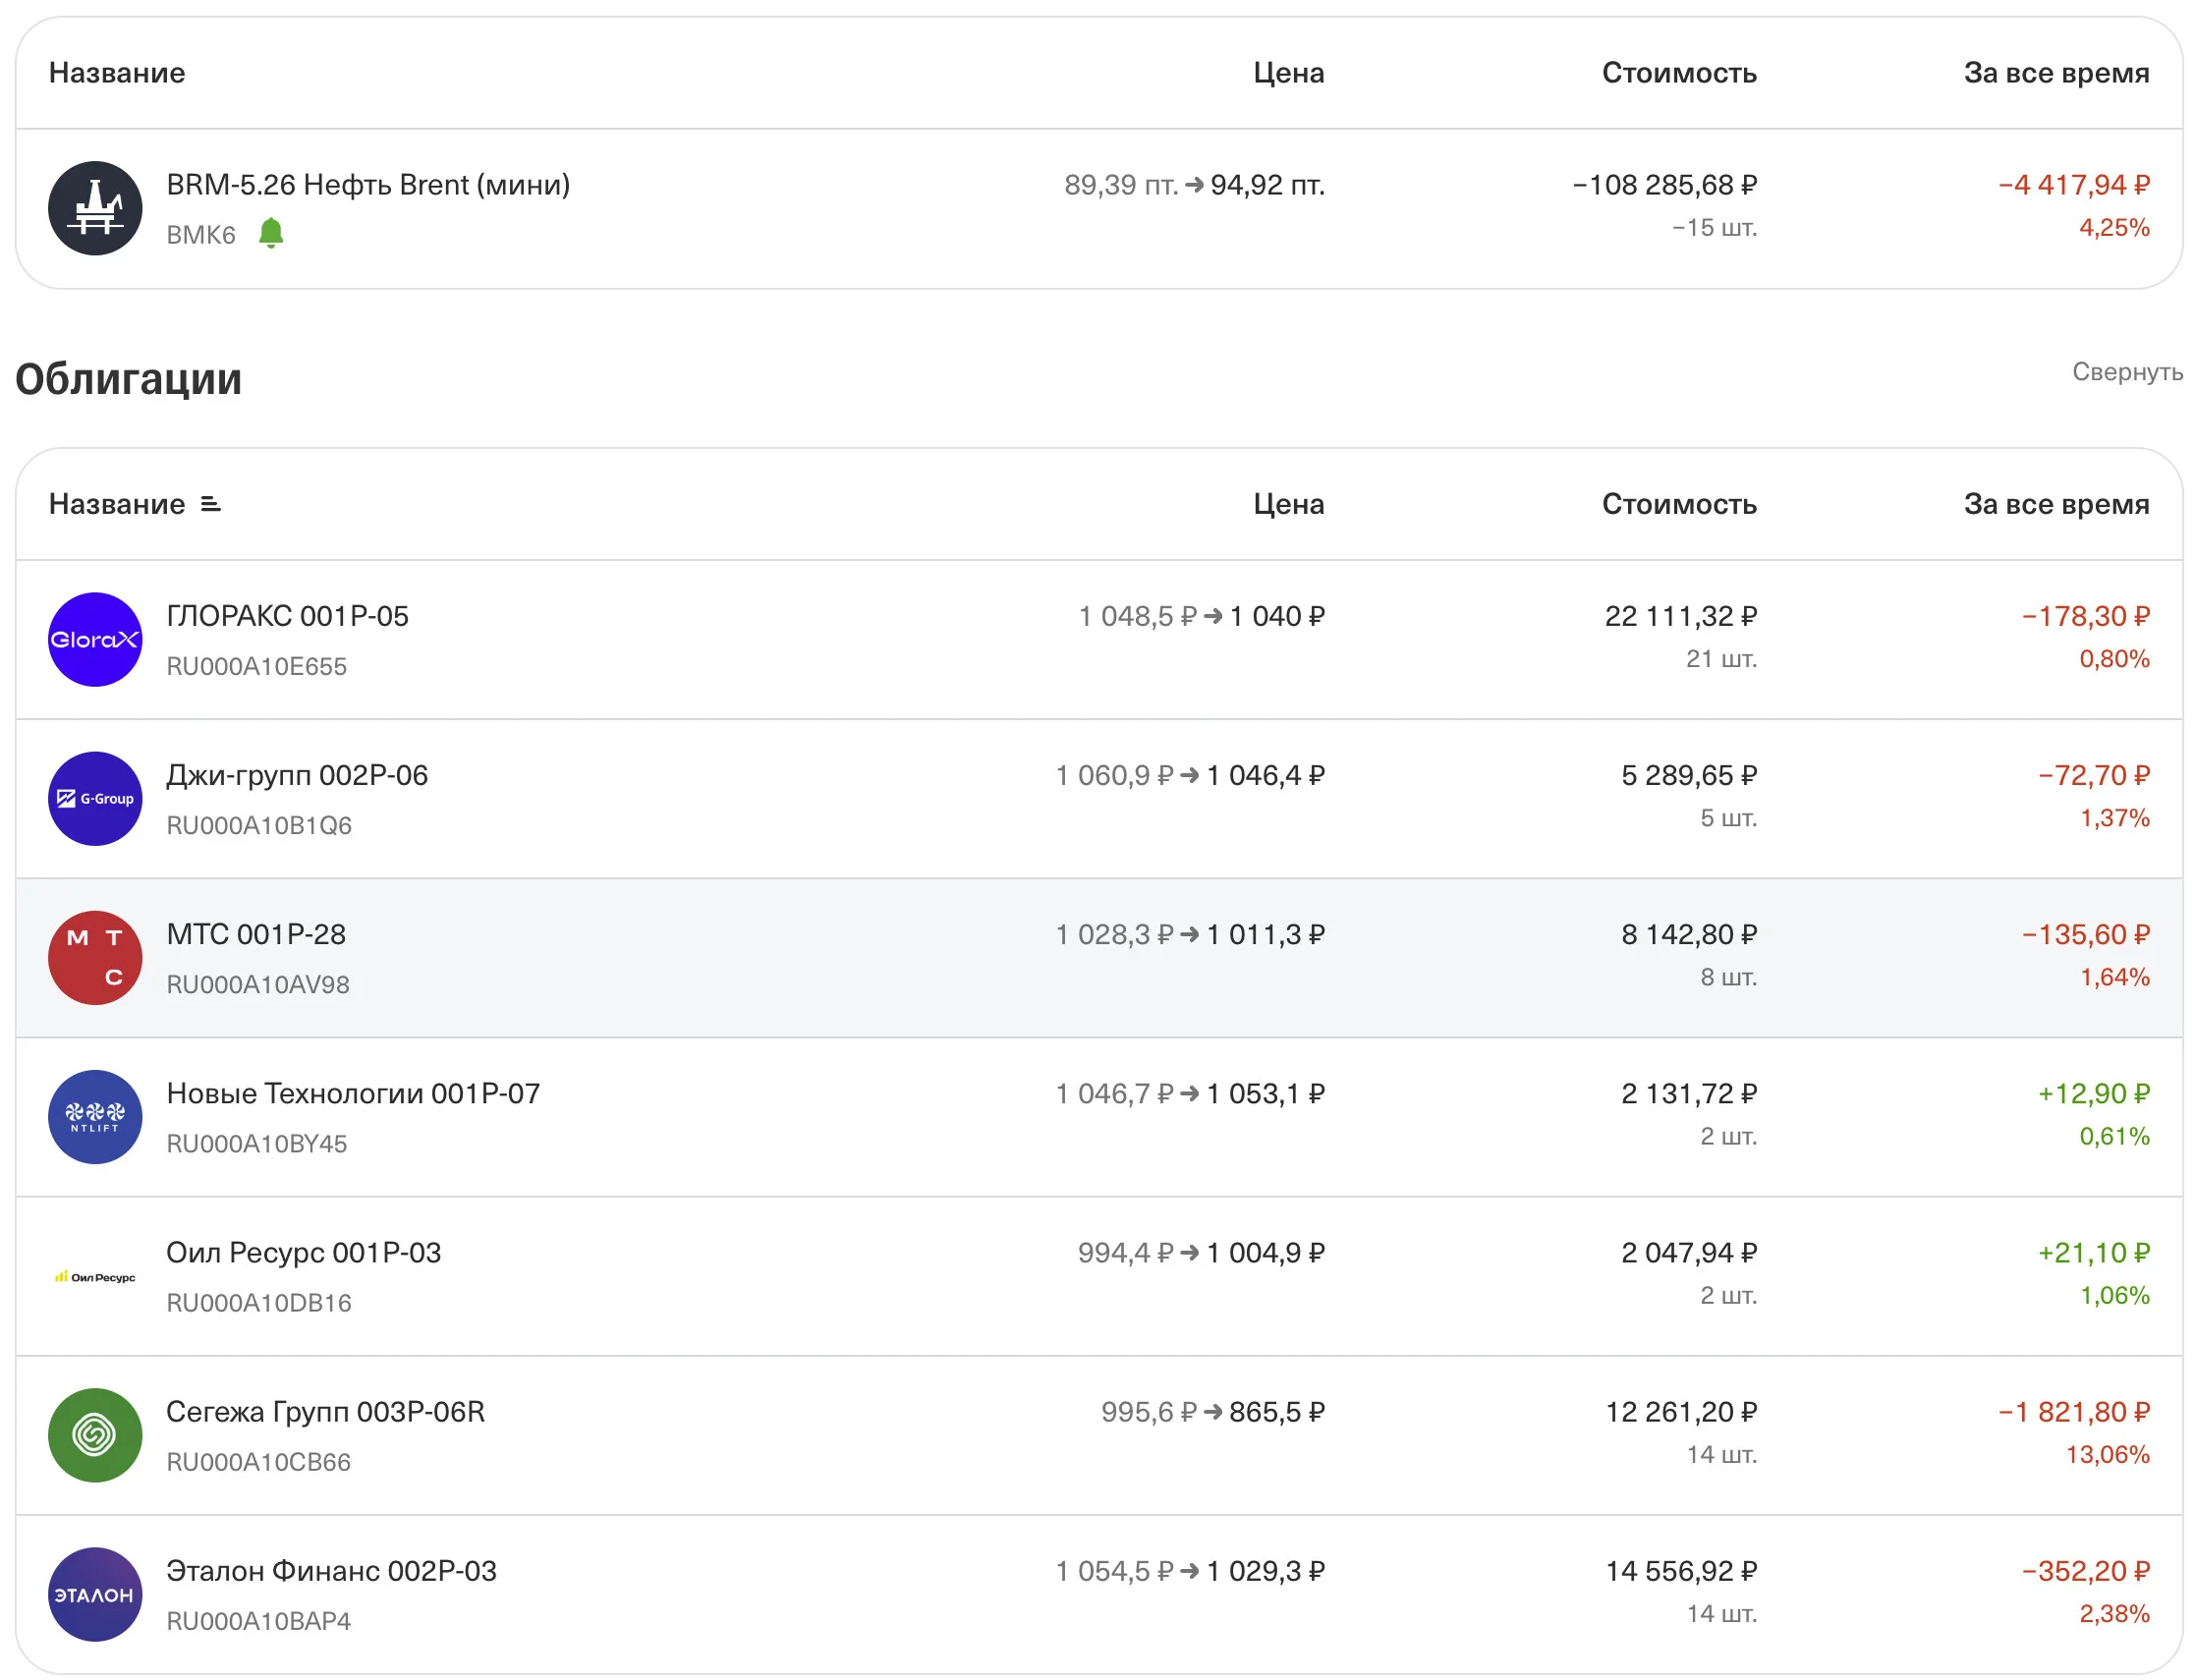Select ISIN code RU000A10BY45

(x=257, y=1144)
